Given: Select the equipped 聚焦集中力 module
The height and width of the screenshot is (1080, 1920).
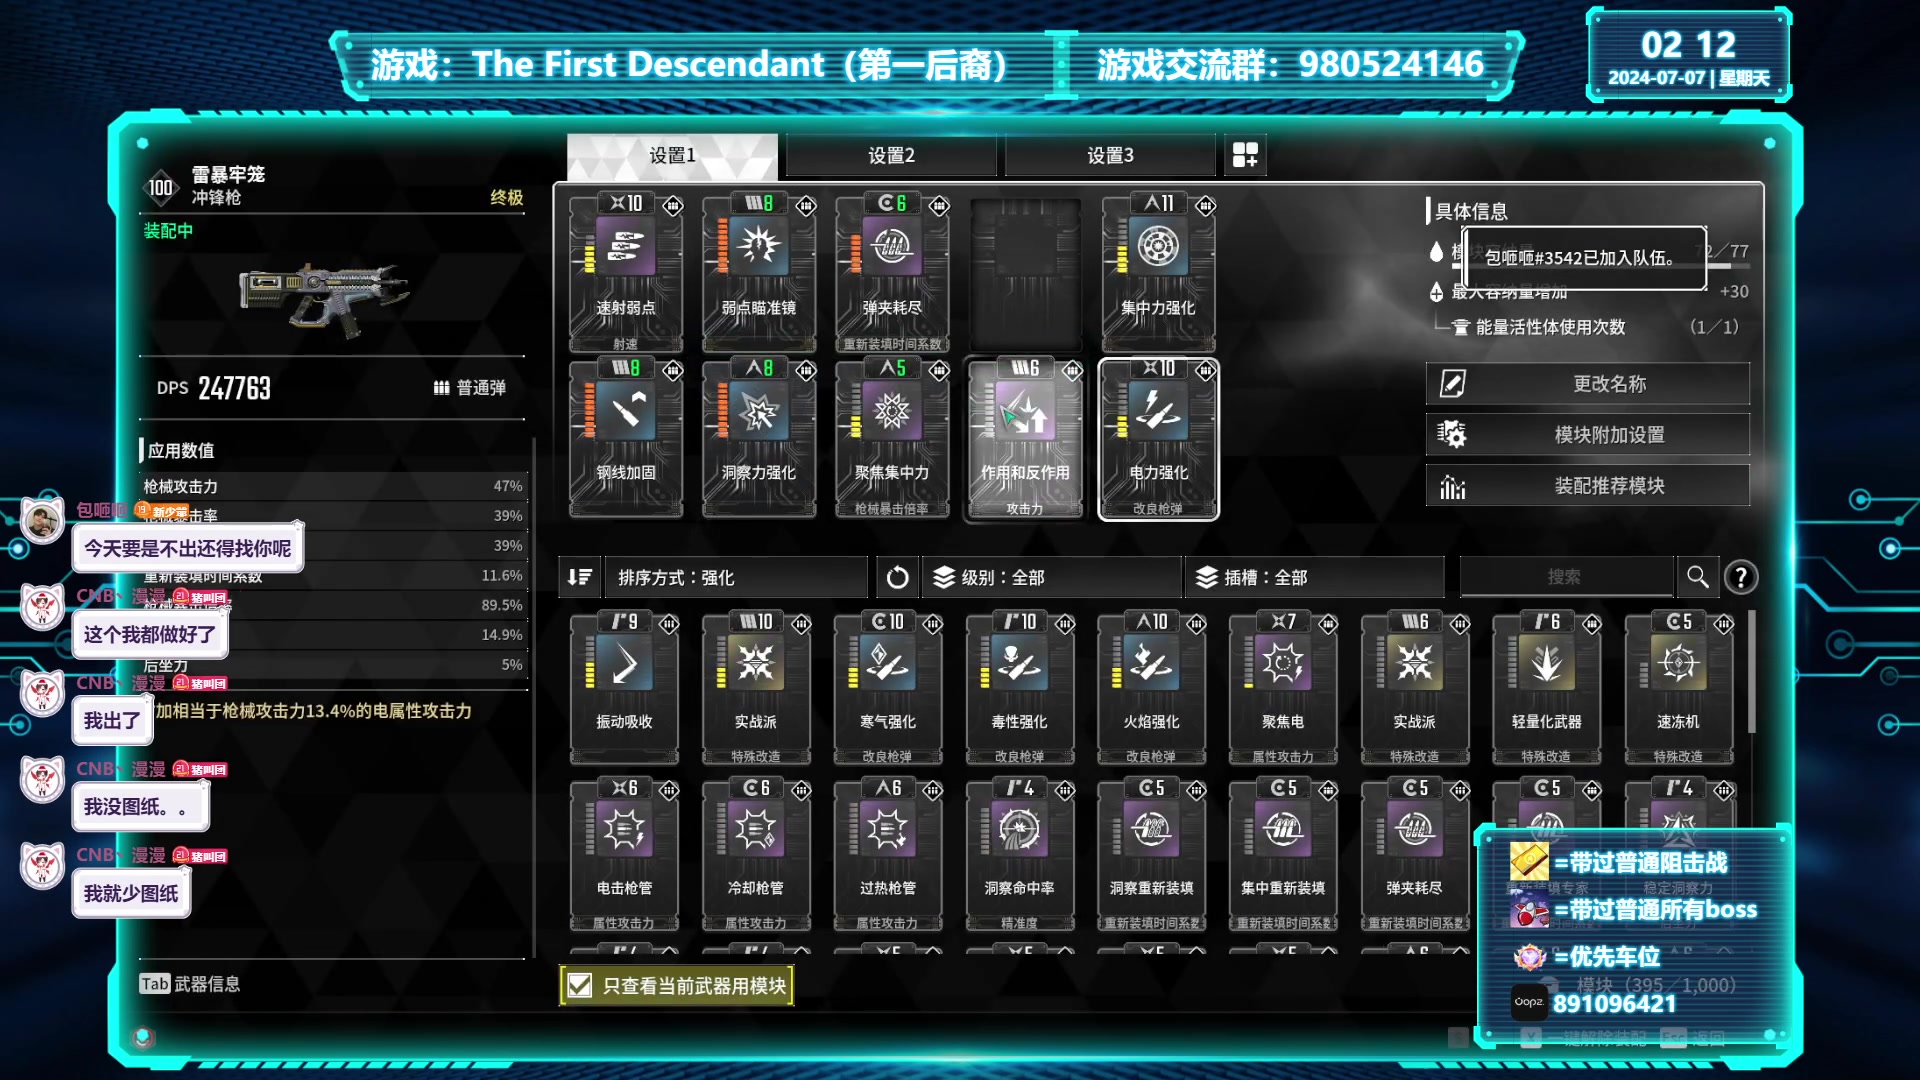Looking at the screenshot, I should tap(891, 438).
